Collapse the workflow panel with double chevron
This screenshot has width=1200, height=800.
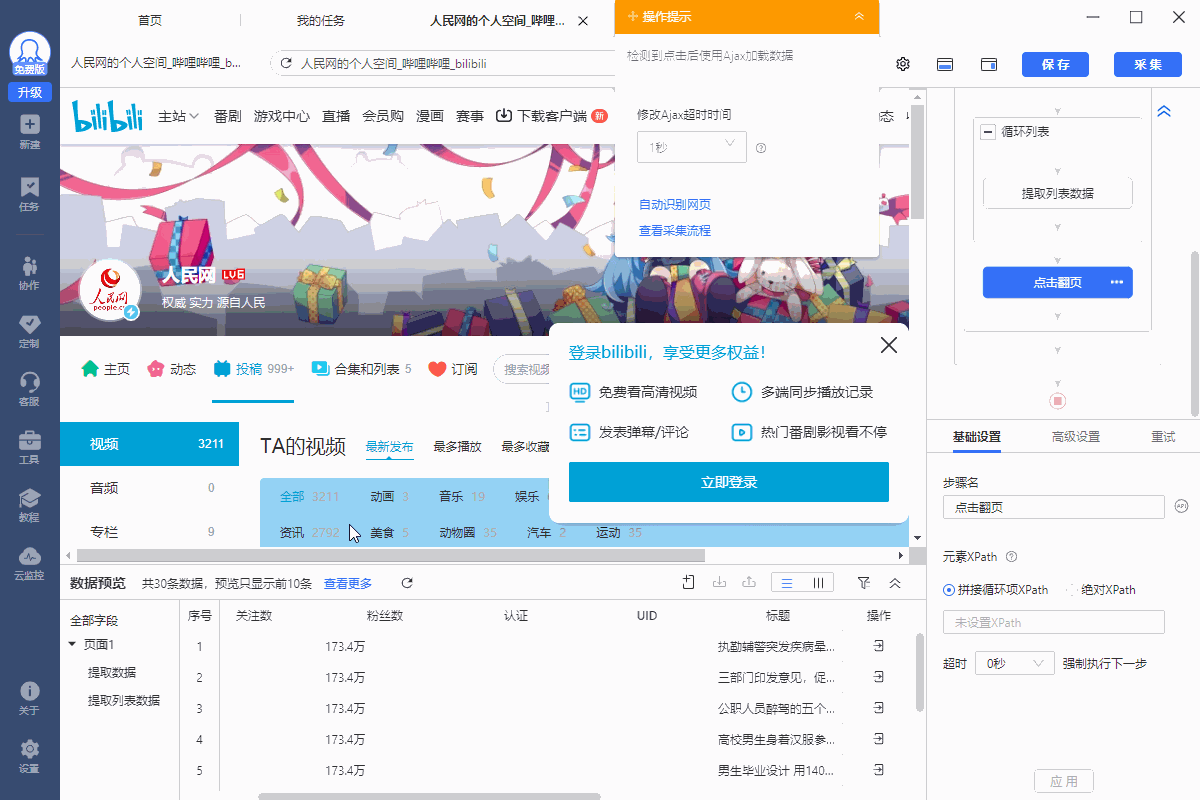1164,111
